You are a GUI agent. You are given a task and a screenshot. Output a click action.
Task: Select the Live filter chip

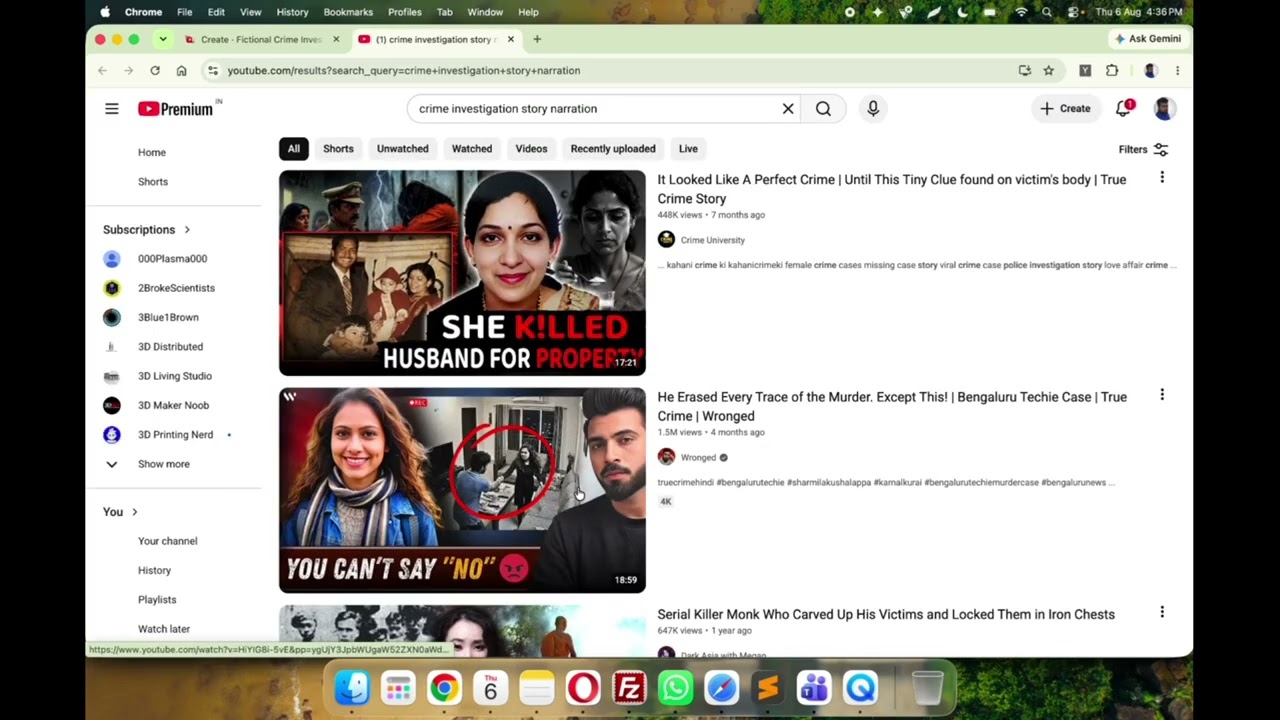tap(688, 149)
